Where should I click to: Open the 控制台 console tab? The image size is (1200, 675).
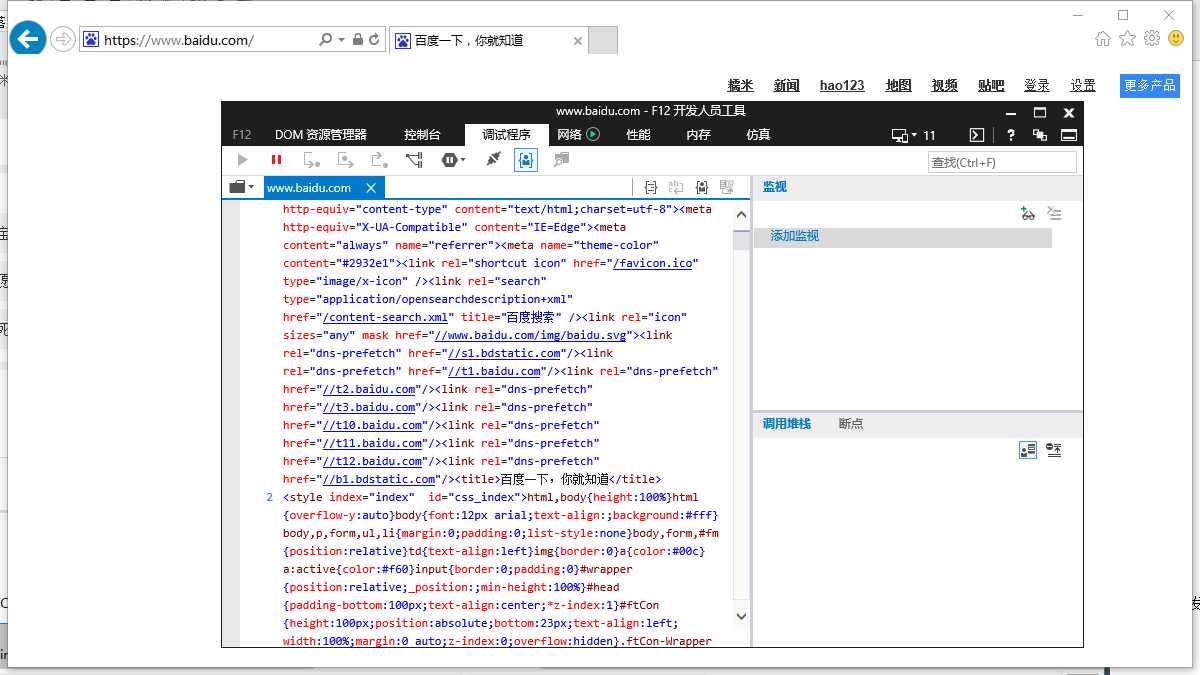pos(422,135)
